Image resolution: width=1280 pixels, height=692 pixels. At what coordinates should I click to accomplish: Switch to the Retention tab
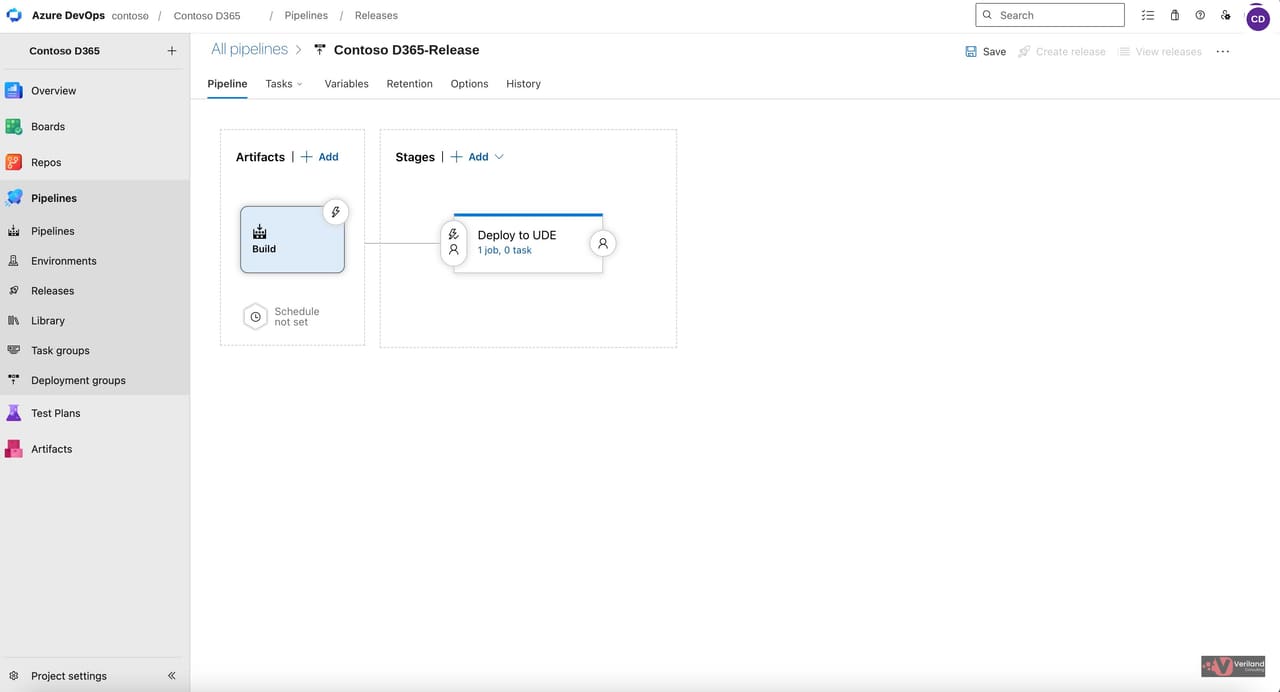(409, 84)
